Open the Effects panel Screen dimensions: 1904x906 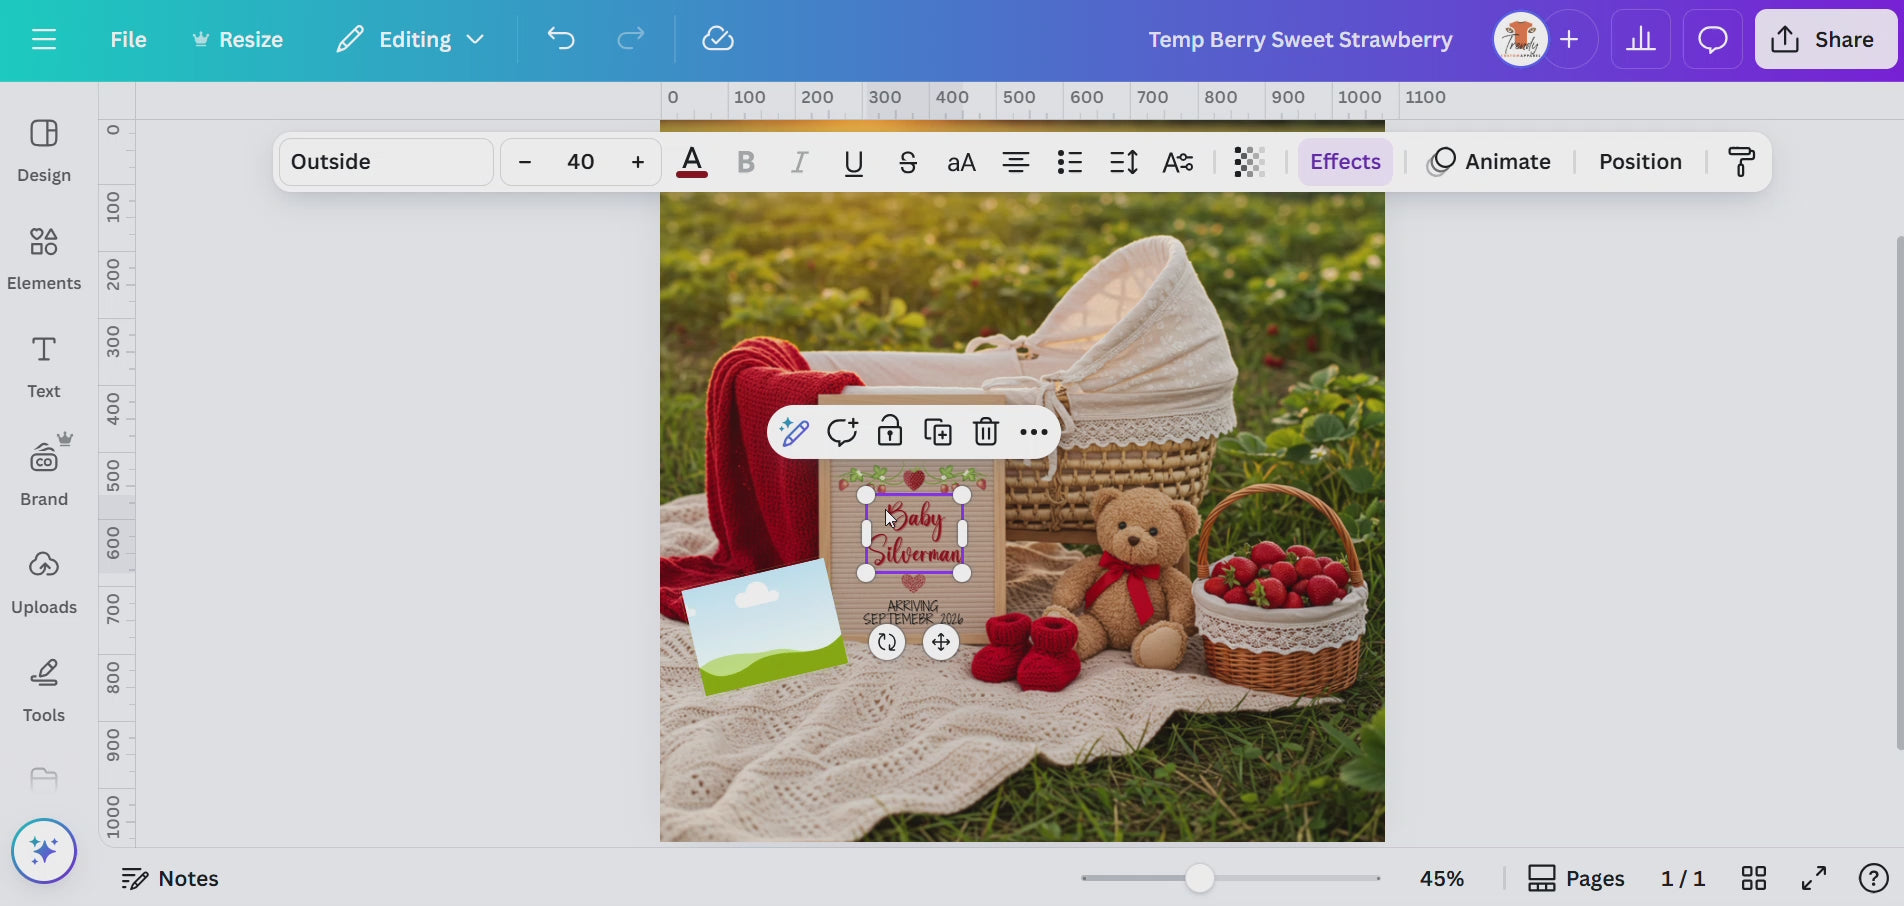click(1345, 162)
